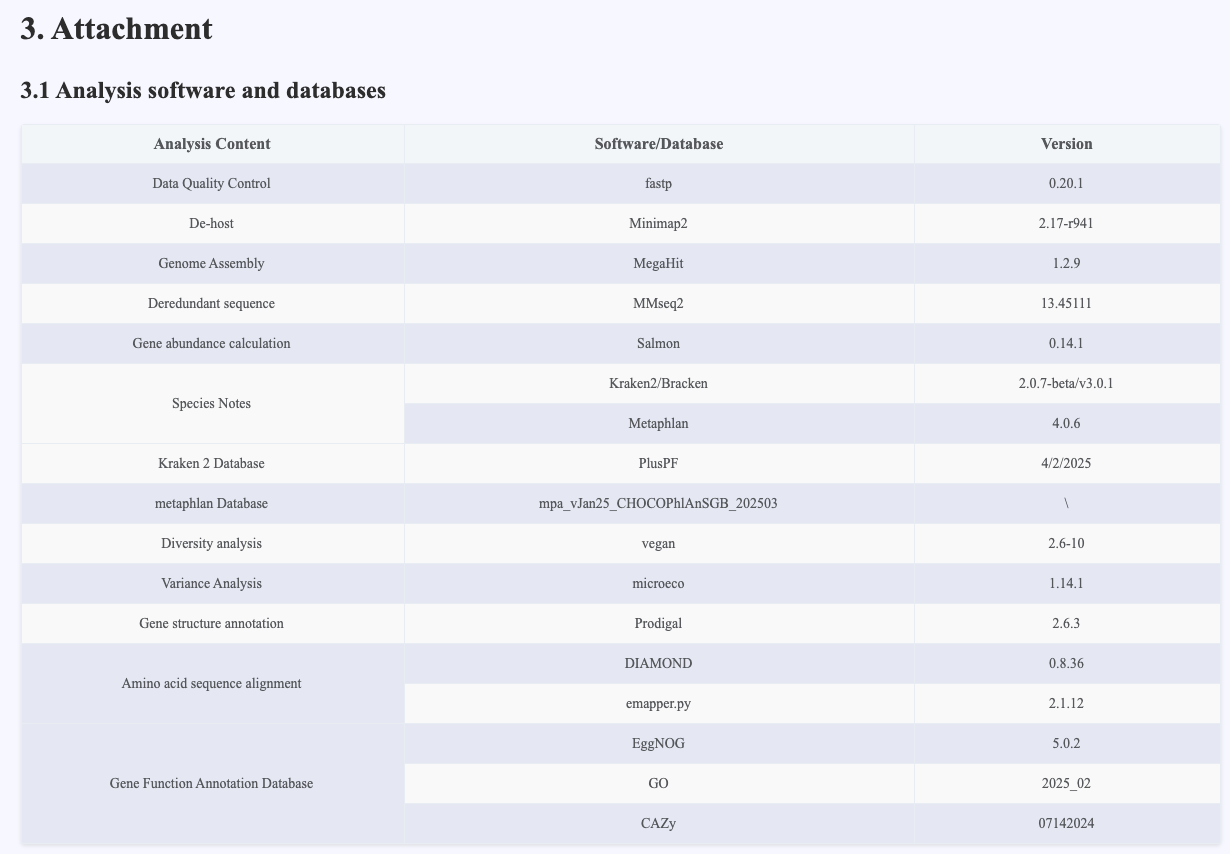
Task: Click the microeco table cell
Action: 658,584
